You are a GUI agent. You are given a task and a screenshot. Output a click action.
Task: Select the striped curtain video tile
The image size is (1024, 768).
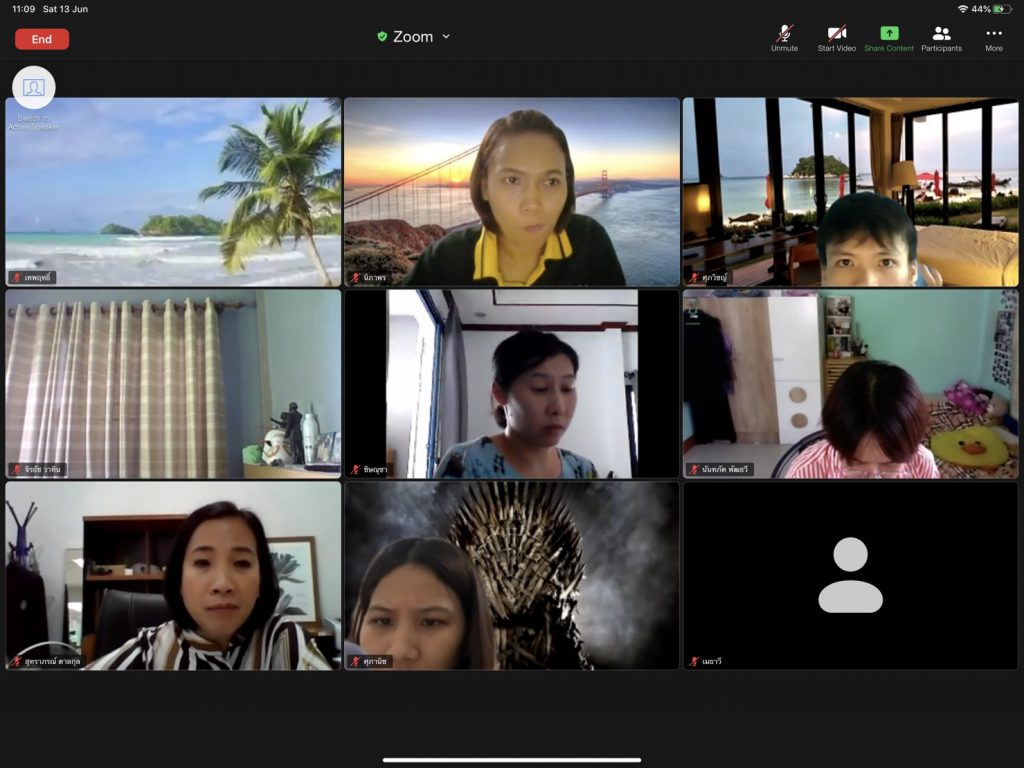point(173,384)
